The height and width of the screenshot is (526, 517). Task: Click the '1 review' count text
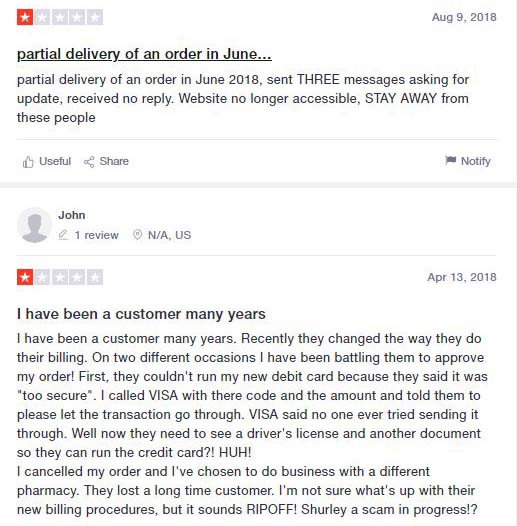point(97,235)
